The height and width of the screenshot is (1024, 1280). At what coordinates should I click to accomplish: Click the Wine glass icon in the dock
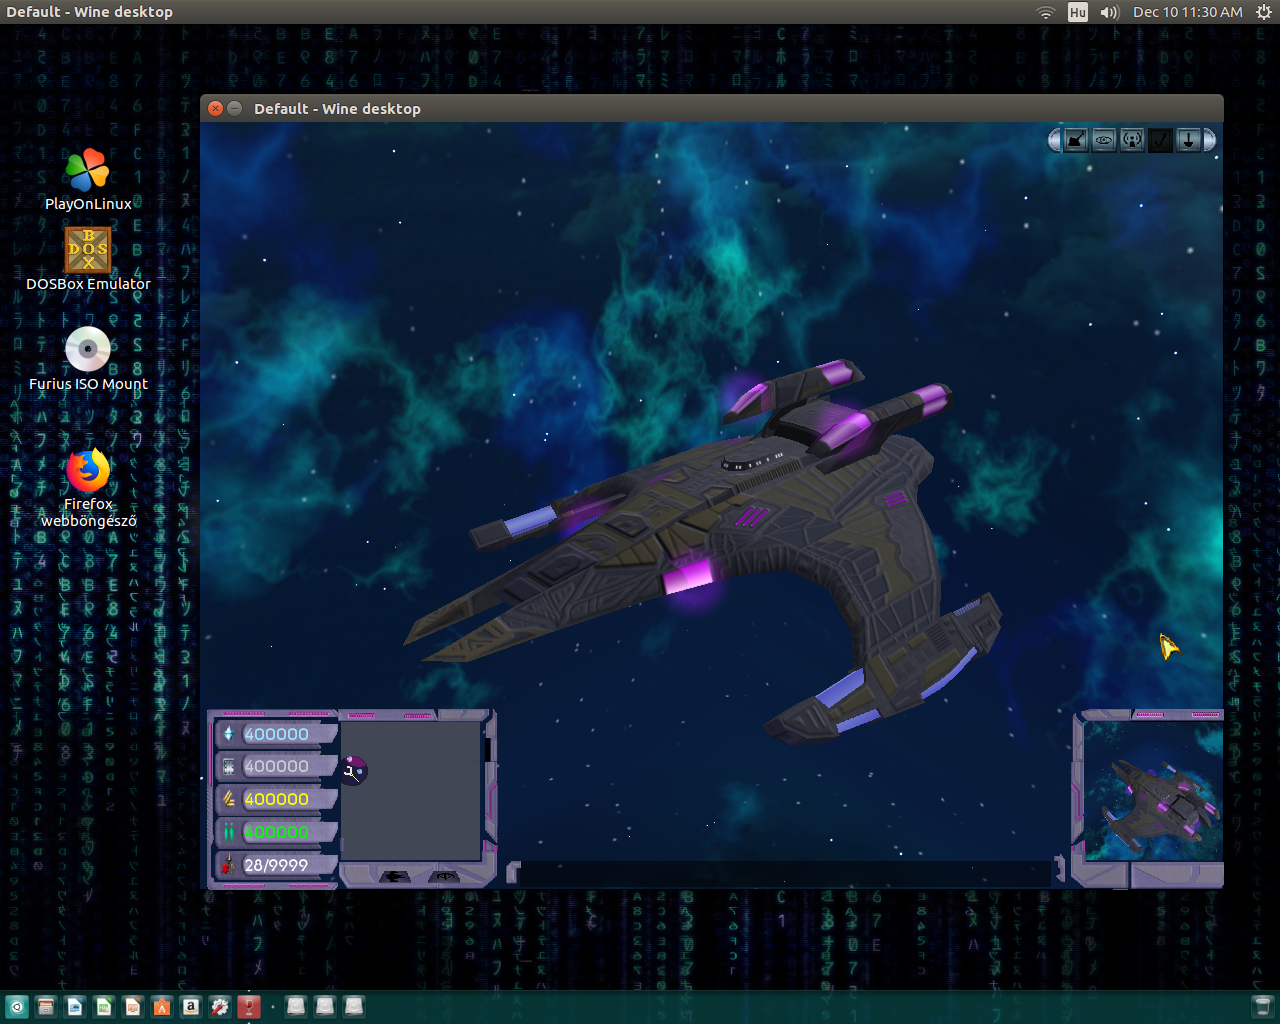pos(249,1007)
